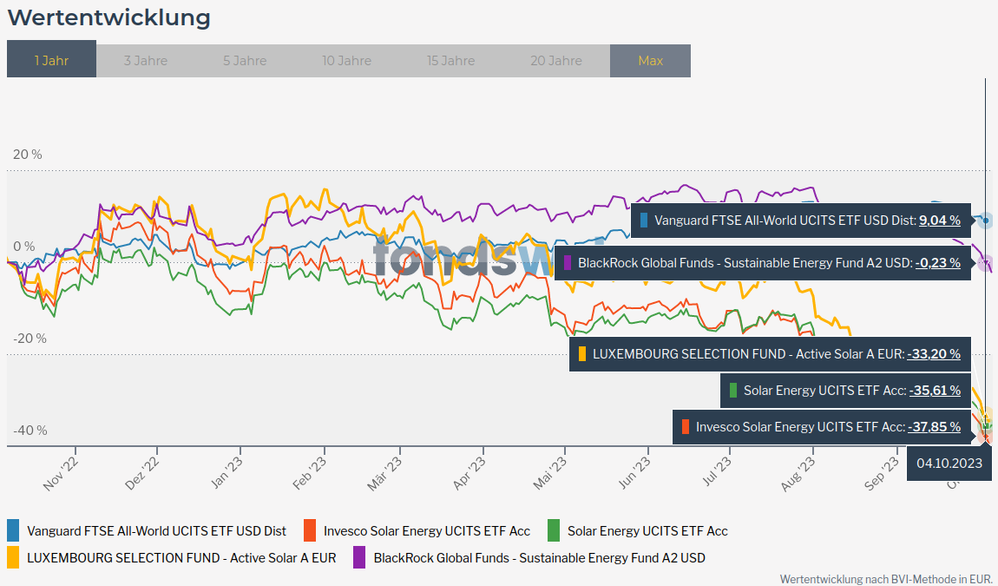Open the 9,04 % Vanguard tooltip value
This screenshot has height=586, width=998.
[939, 220]
